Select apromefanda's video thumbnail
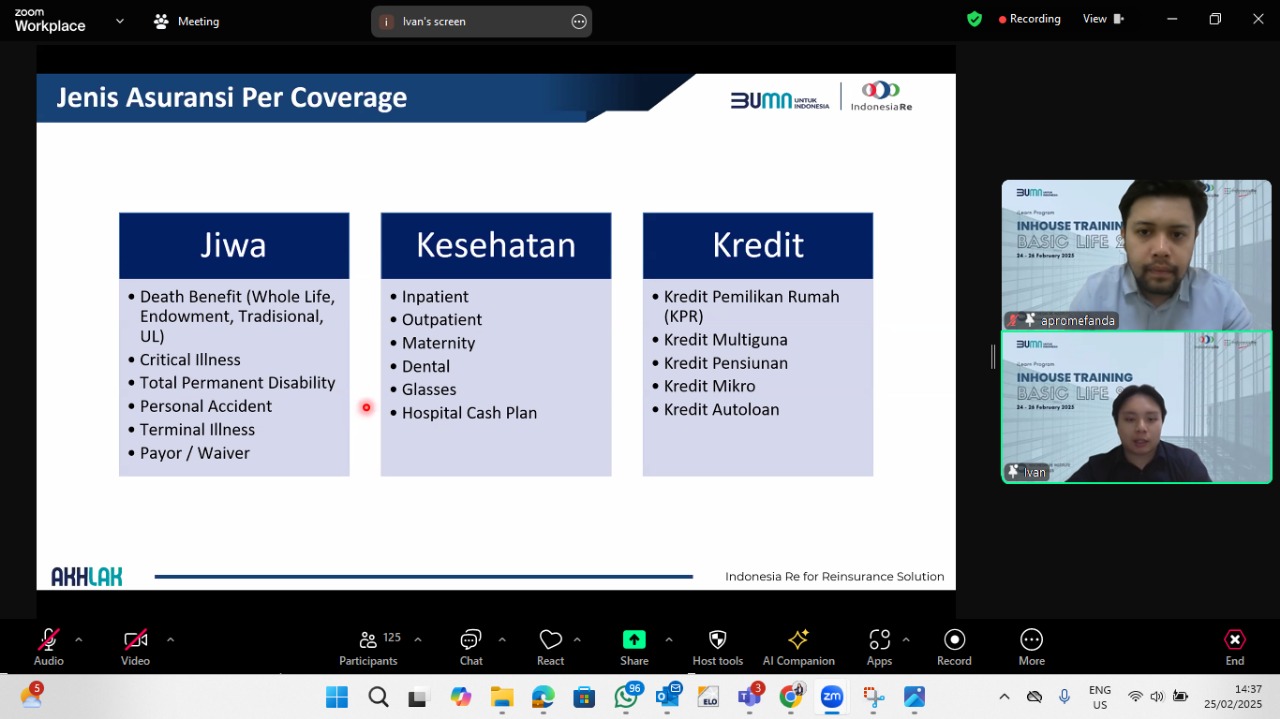Image resolution: width=1280 pixels, height=719 pixels. point(1136,255)
